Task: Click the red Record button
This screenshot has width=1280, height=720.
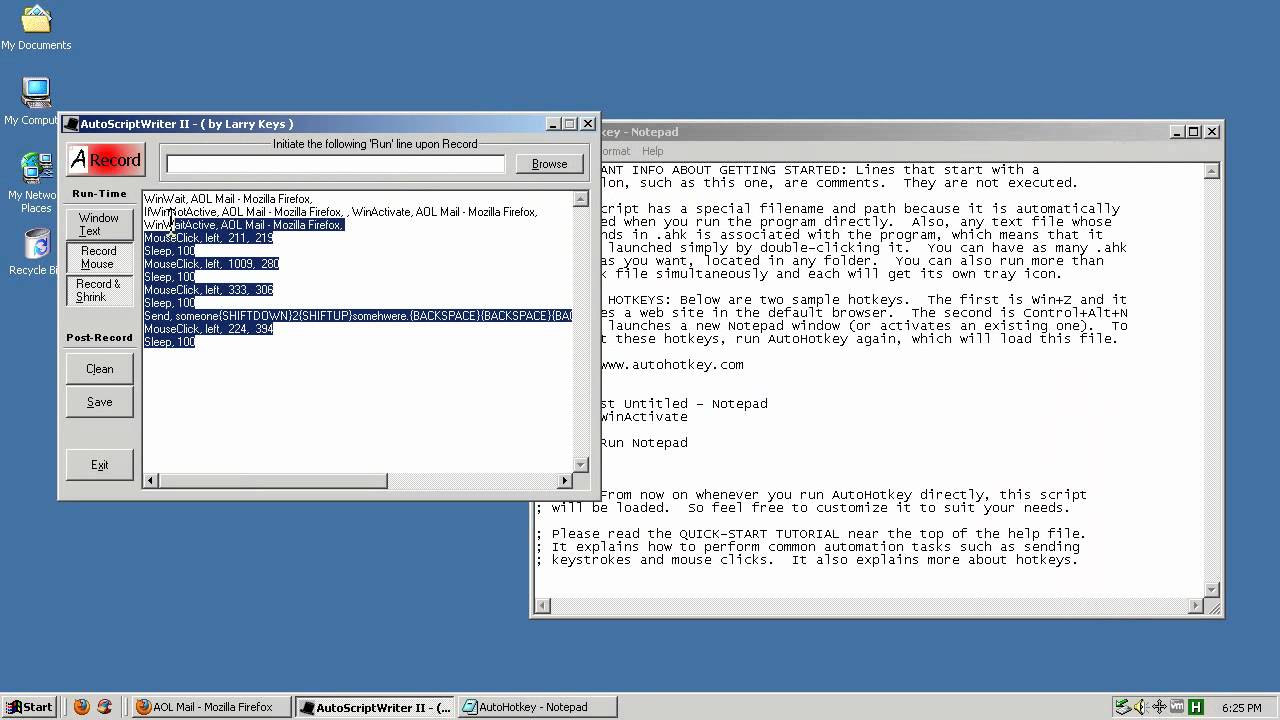Action: tap(105, 160)
